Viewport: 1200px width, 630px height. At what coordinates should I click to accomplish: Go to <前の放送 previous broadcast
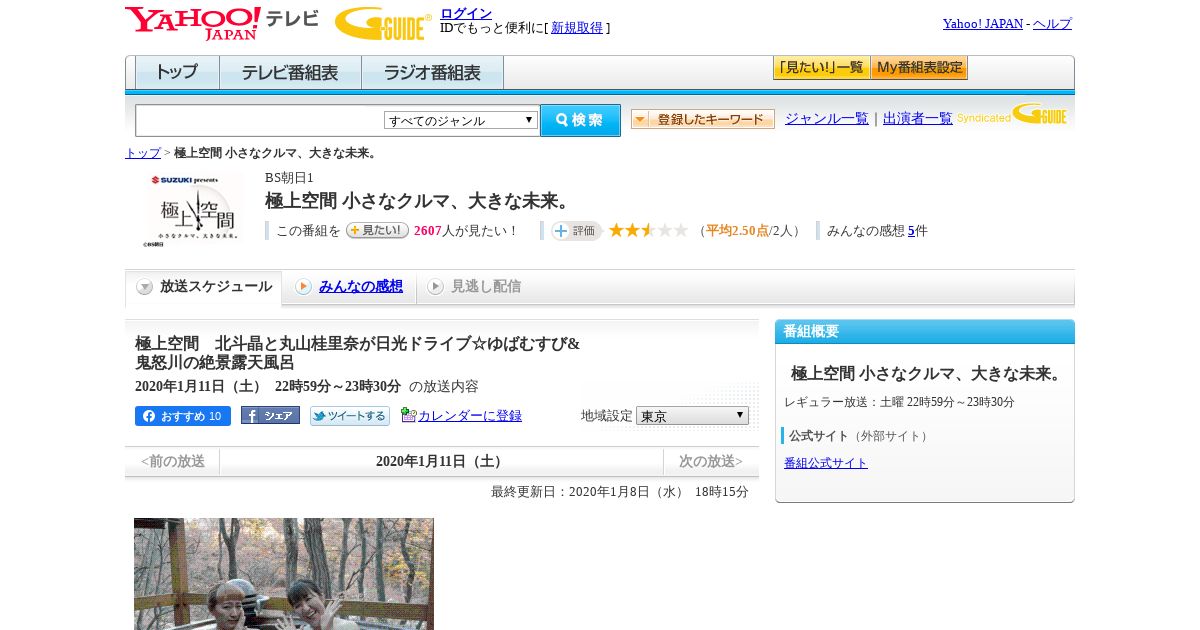[173, 461]
